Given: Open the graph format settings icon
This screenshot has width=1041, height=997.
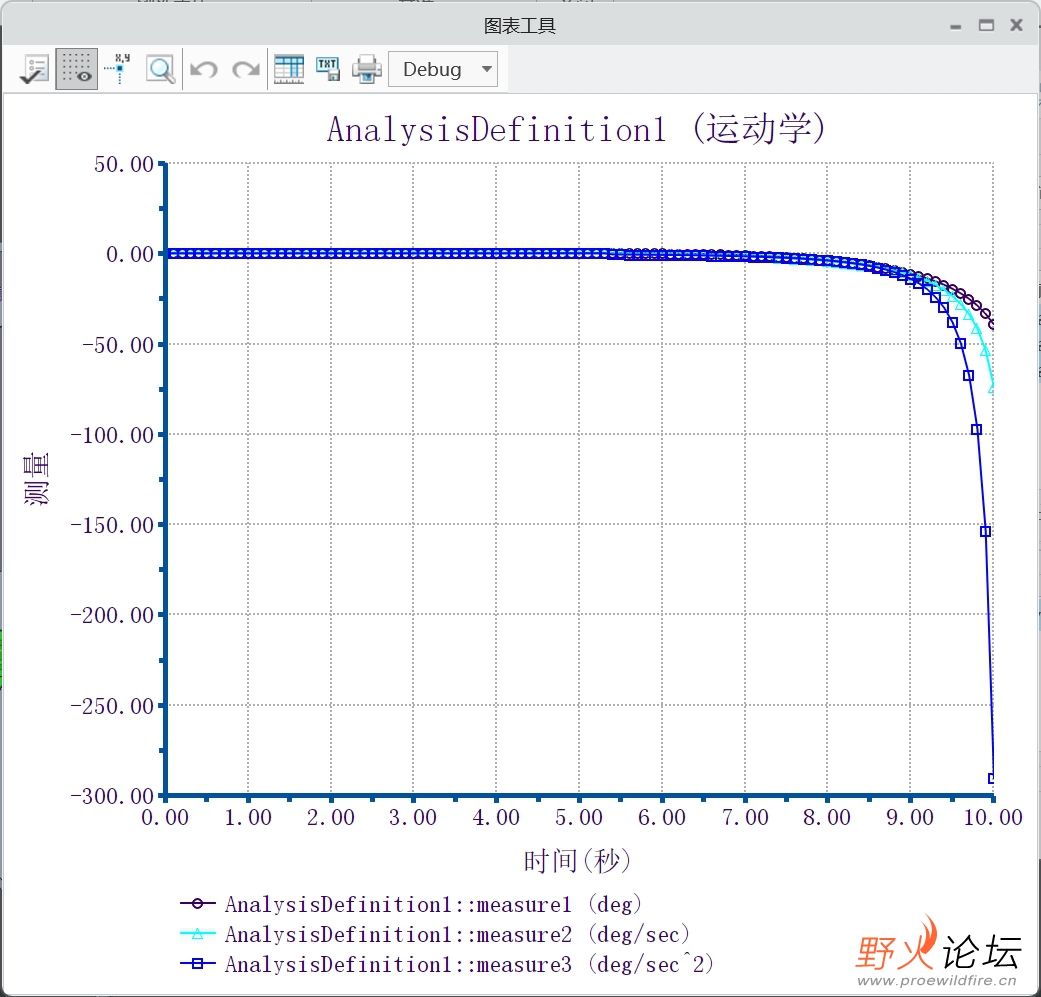Looking at the screenshot, I should click(x=34, y=69).
